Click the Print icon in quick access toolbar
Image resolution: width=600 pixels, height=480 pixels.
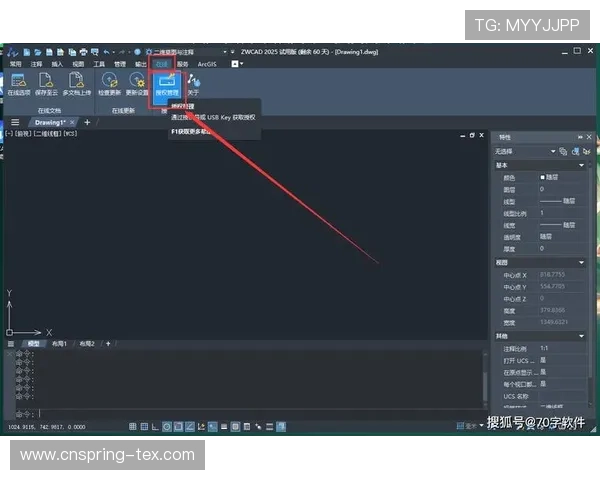click(x=83, y=52)
